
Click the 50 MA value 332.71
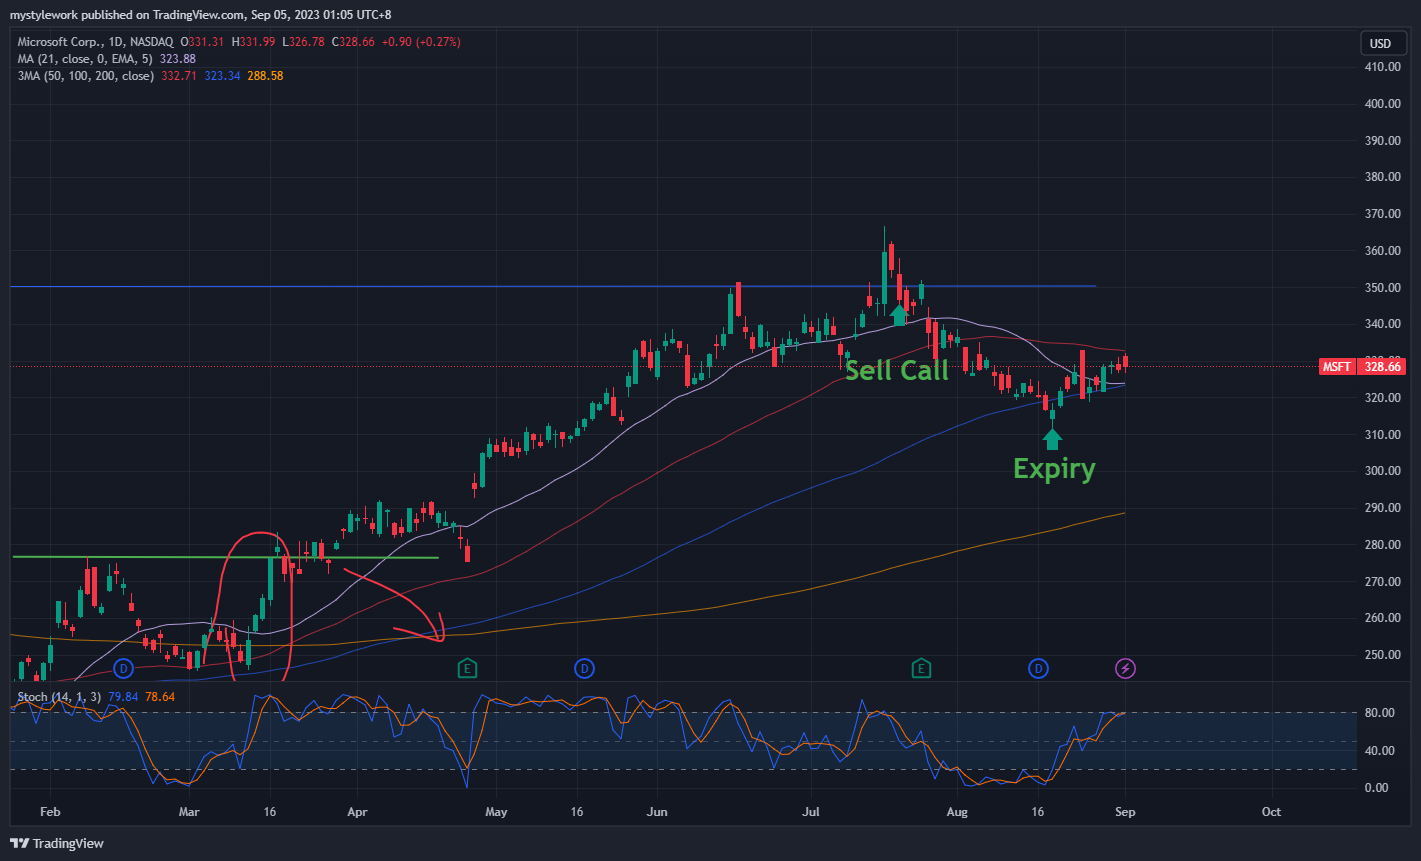[x=180, y=76]
